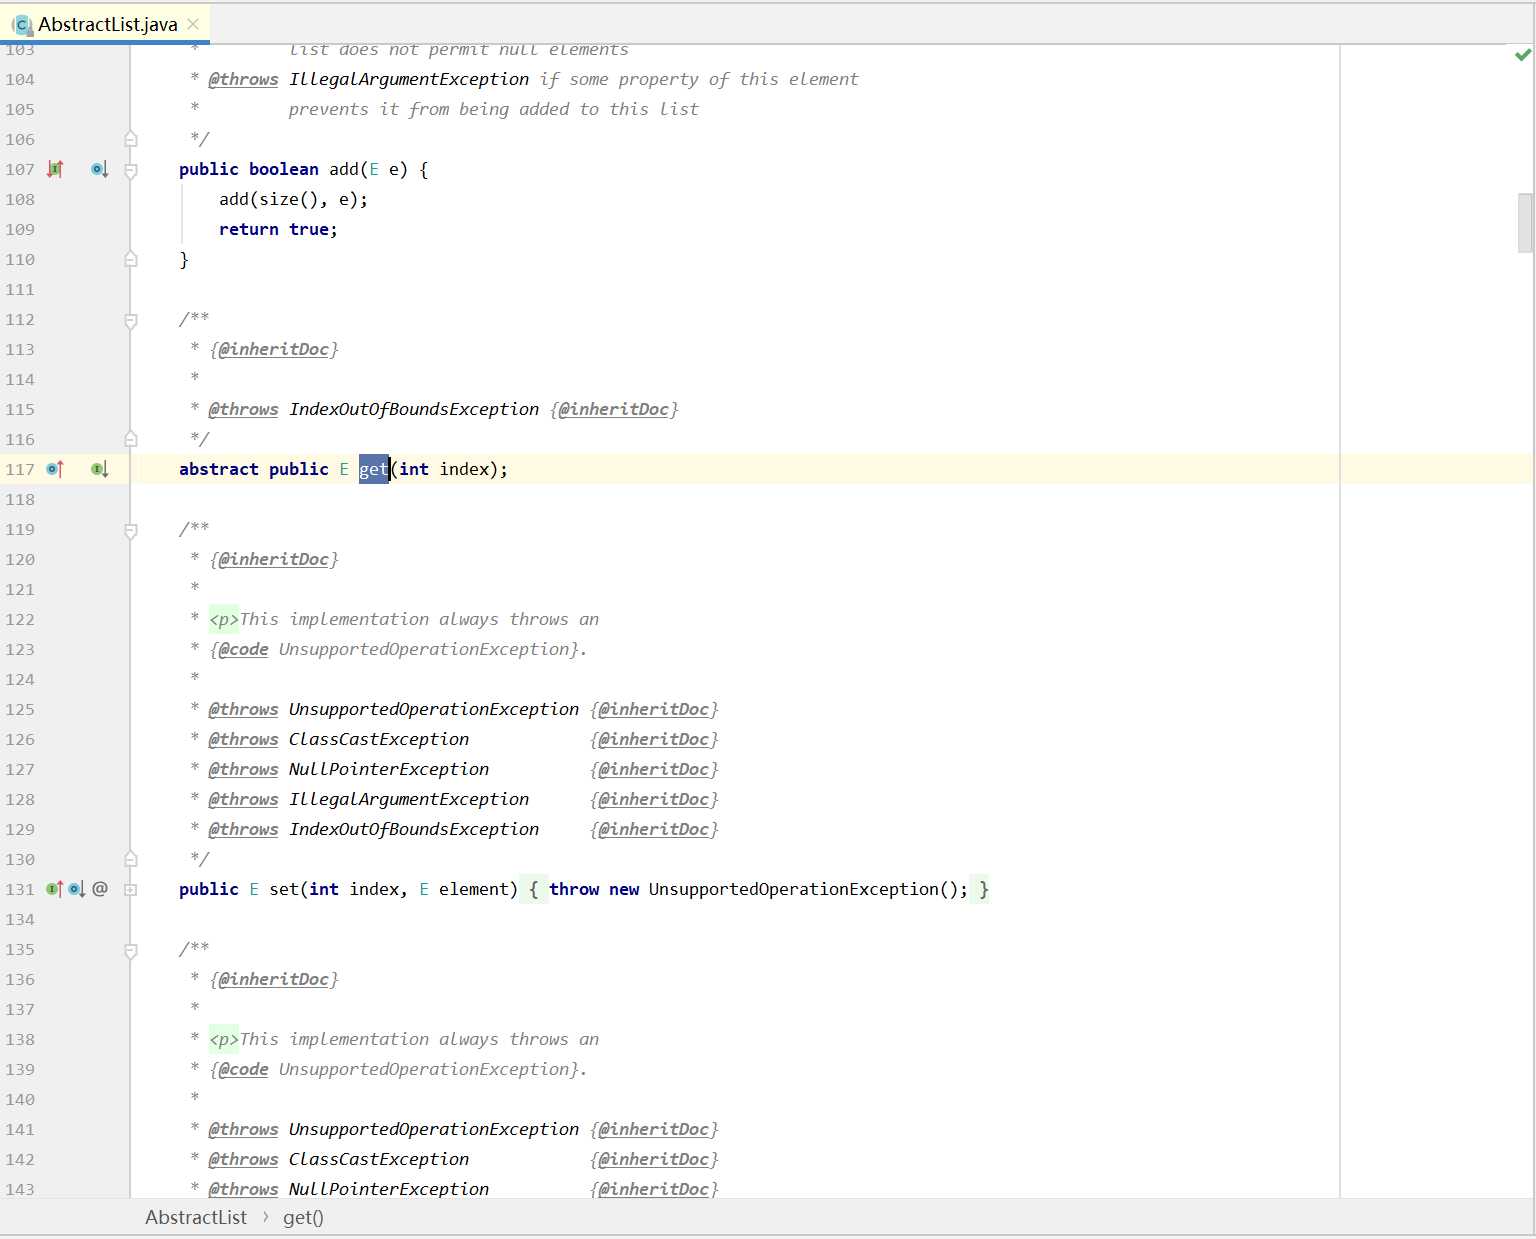Collapse fold marker at line 106 comment end
This screenshot has width=1536, height=1239.
tap(131, 139)
